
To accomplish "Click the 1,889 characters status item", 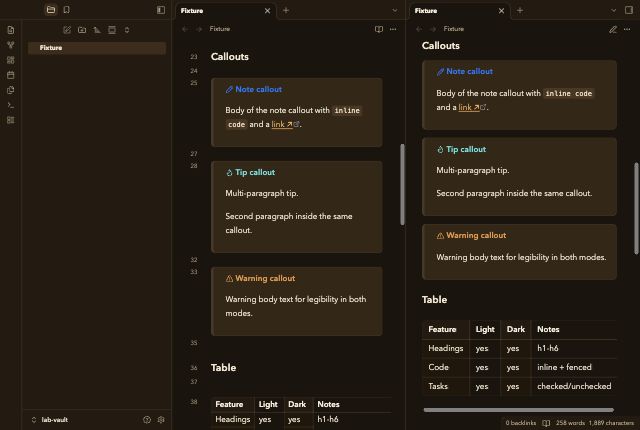I will [x=611, y=423].
